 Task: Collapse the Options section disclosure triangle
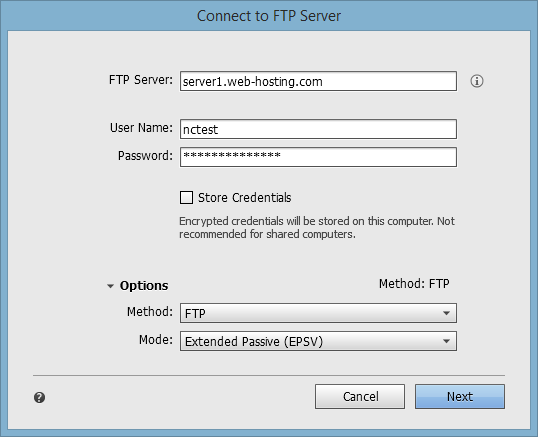pyautogui.click(x=110, y=286)
